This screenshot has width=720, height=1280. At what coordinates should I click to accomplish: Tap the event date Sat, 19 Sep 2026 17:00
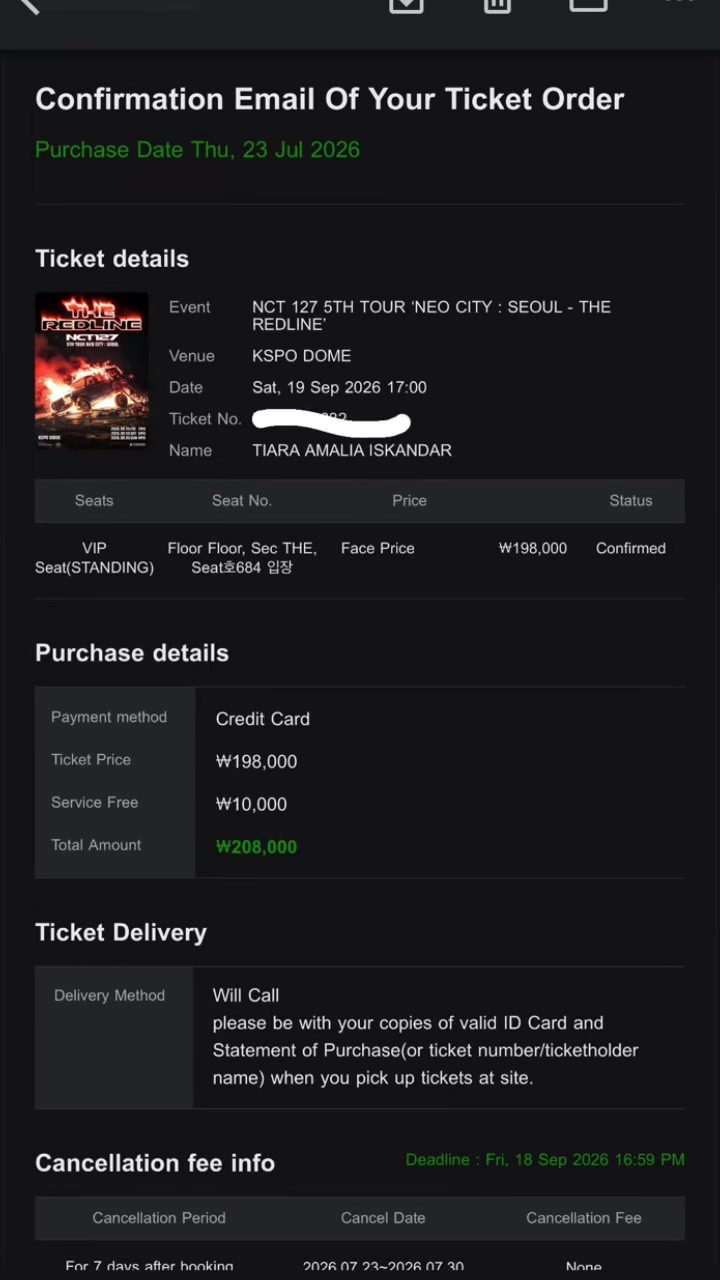[339, 388]
